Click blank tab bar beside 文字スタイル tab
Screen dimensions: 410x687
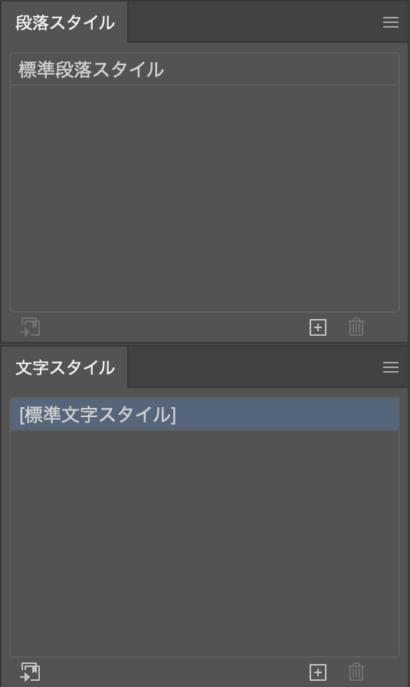(254, 367)
